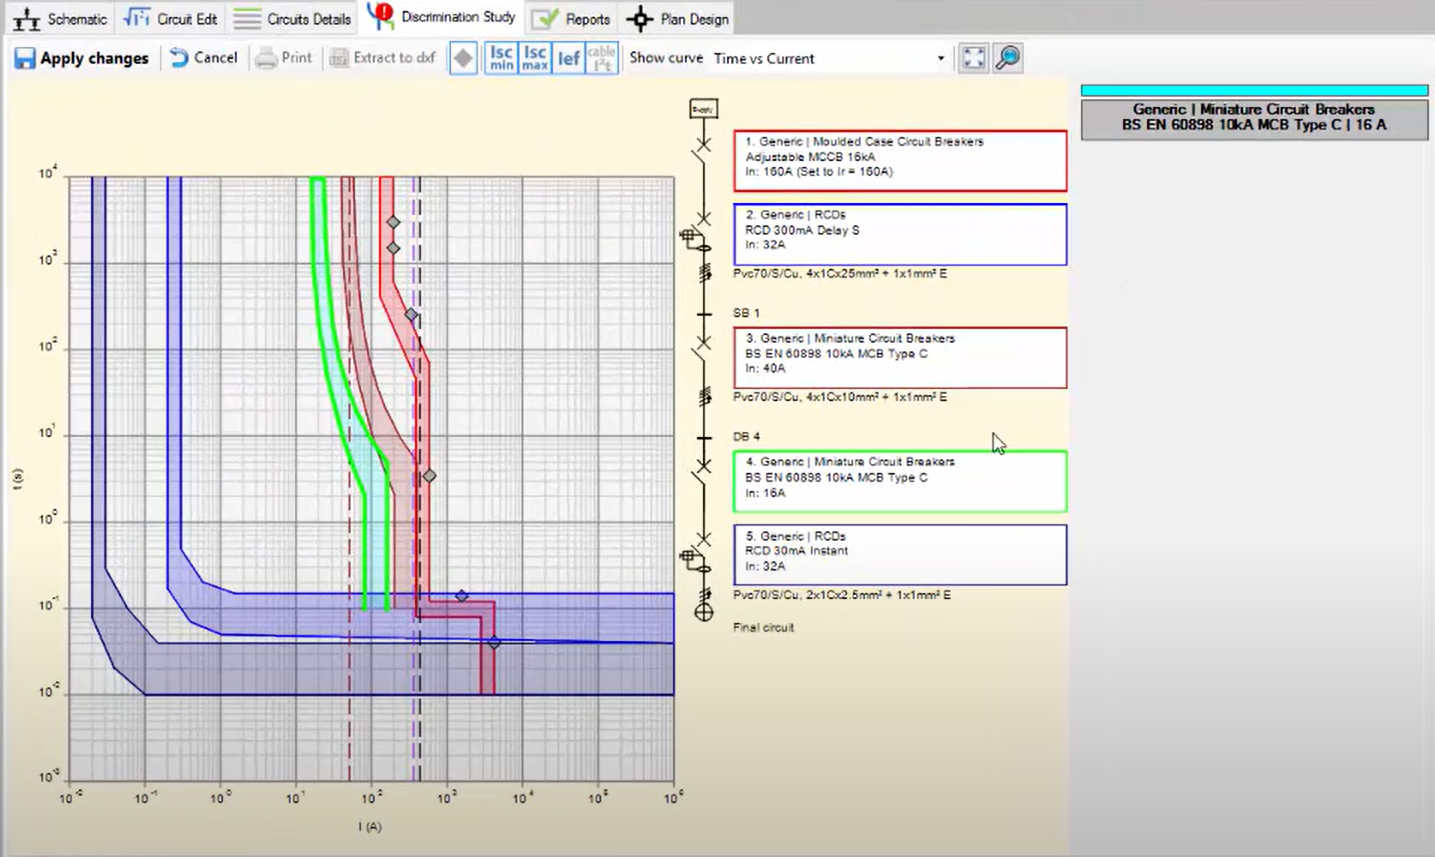Click the Circuits Details list icon
This screenshot has height=857, width=1435.
coord(247,19)
